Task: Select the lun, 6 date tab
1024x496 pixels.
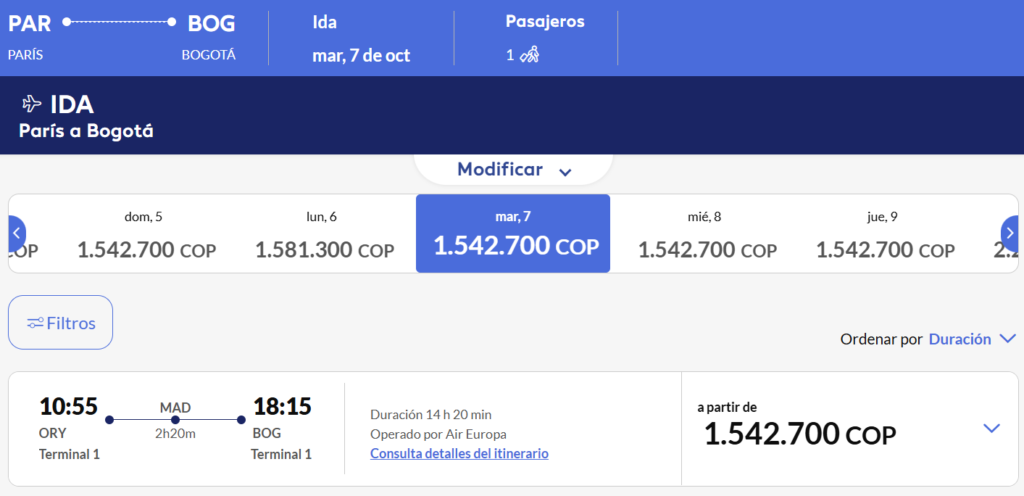Action: coord(323,234)
